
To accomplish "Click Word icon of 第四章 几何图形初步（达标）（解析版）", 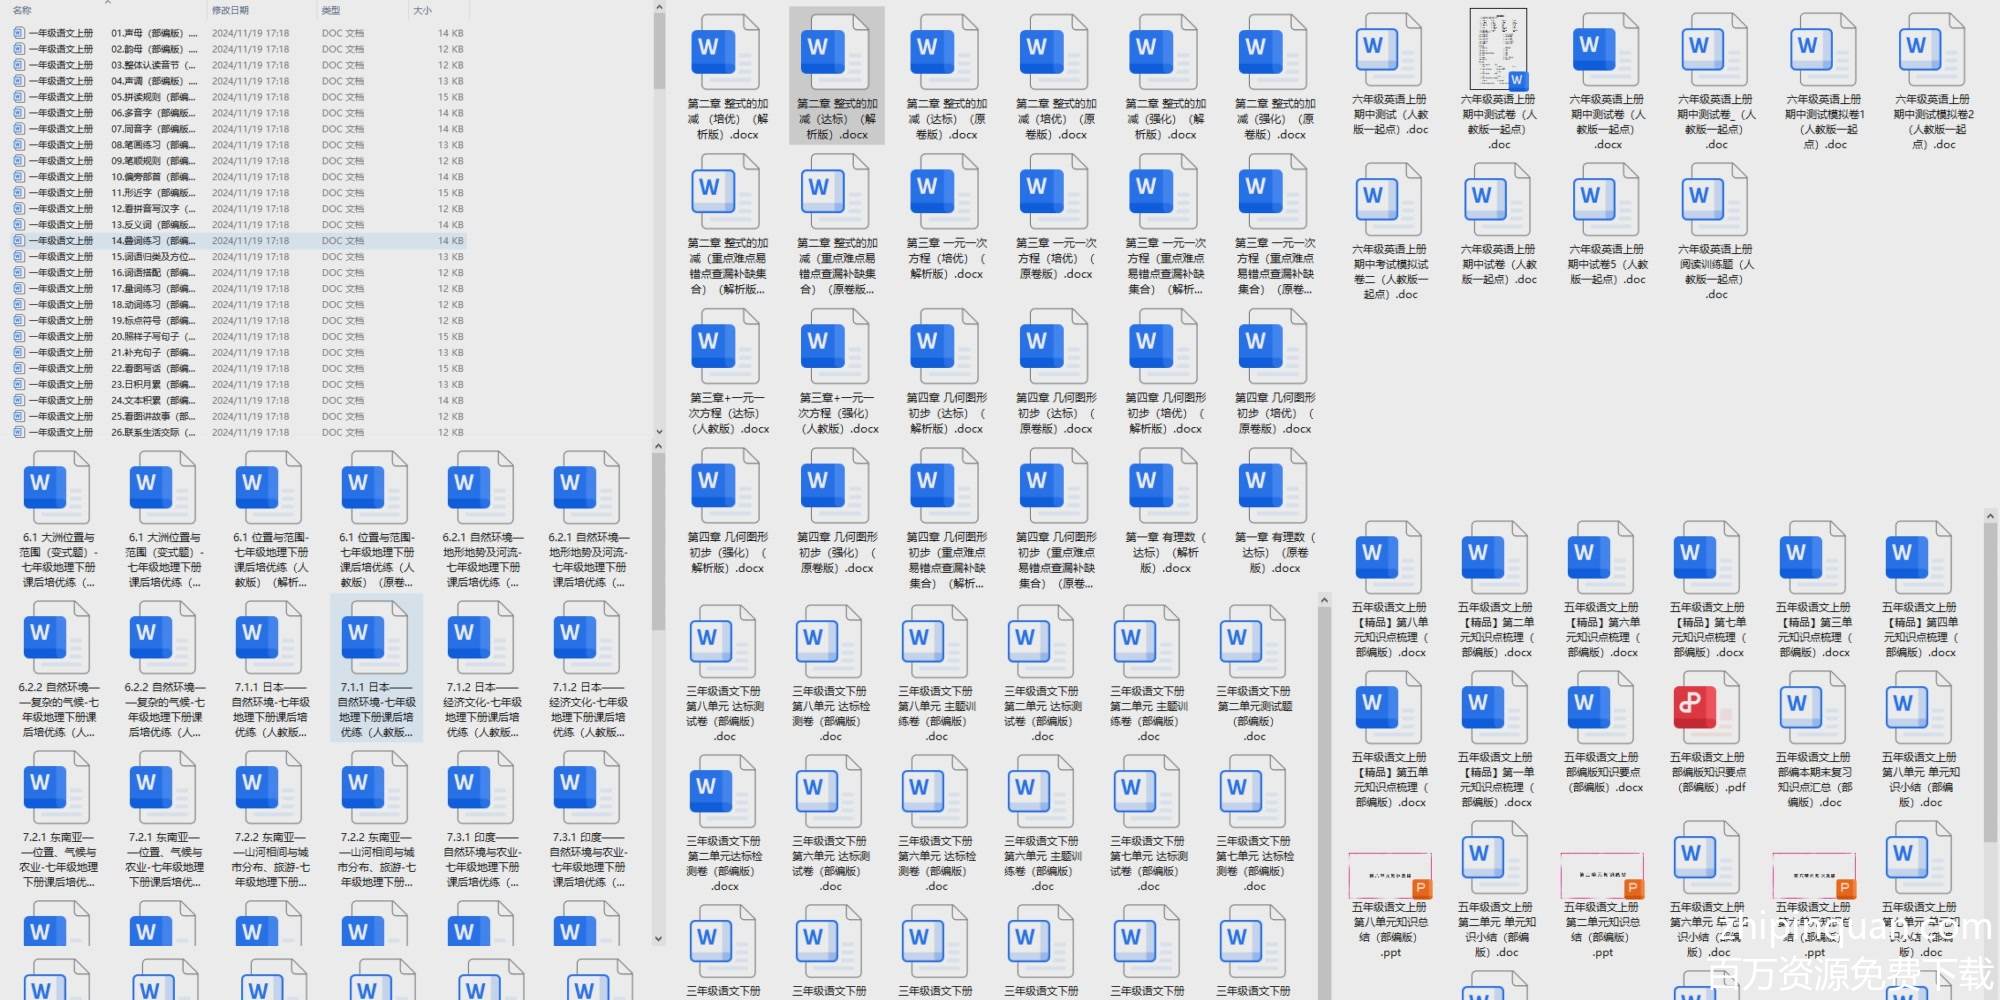I will coord(944,346).
